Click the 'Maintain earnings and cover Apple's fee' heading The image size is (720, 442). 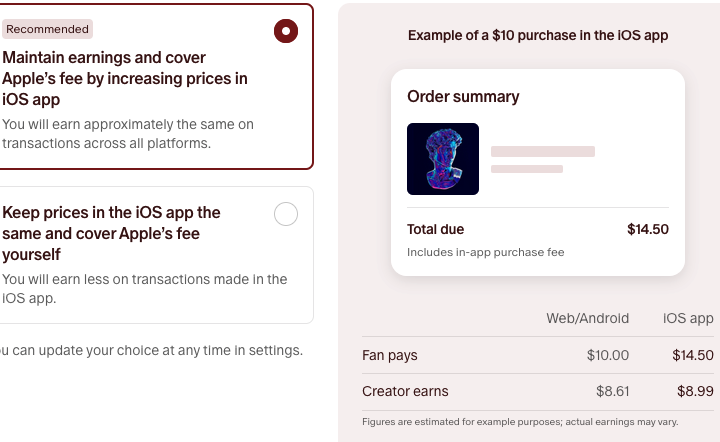[x=125, y=78]
